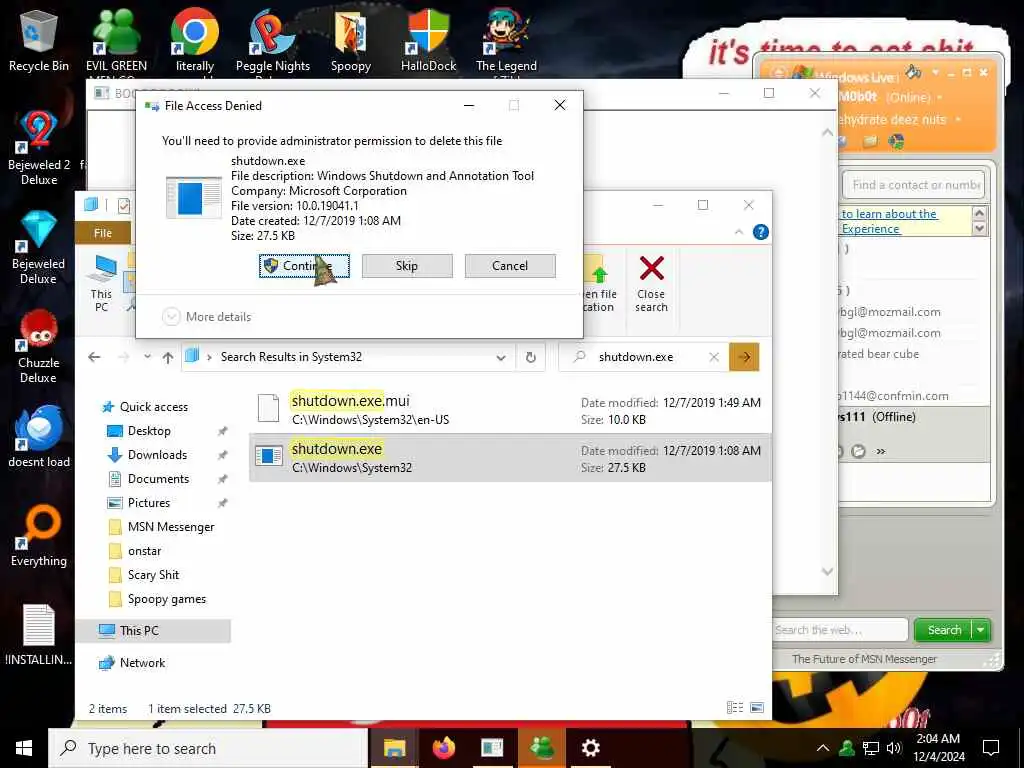
Task: Open the Bejeweled 2 Deluxe desktop shortcut
Action: pos(39,148)
